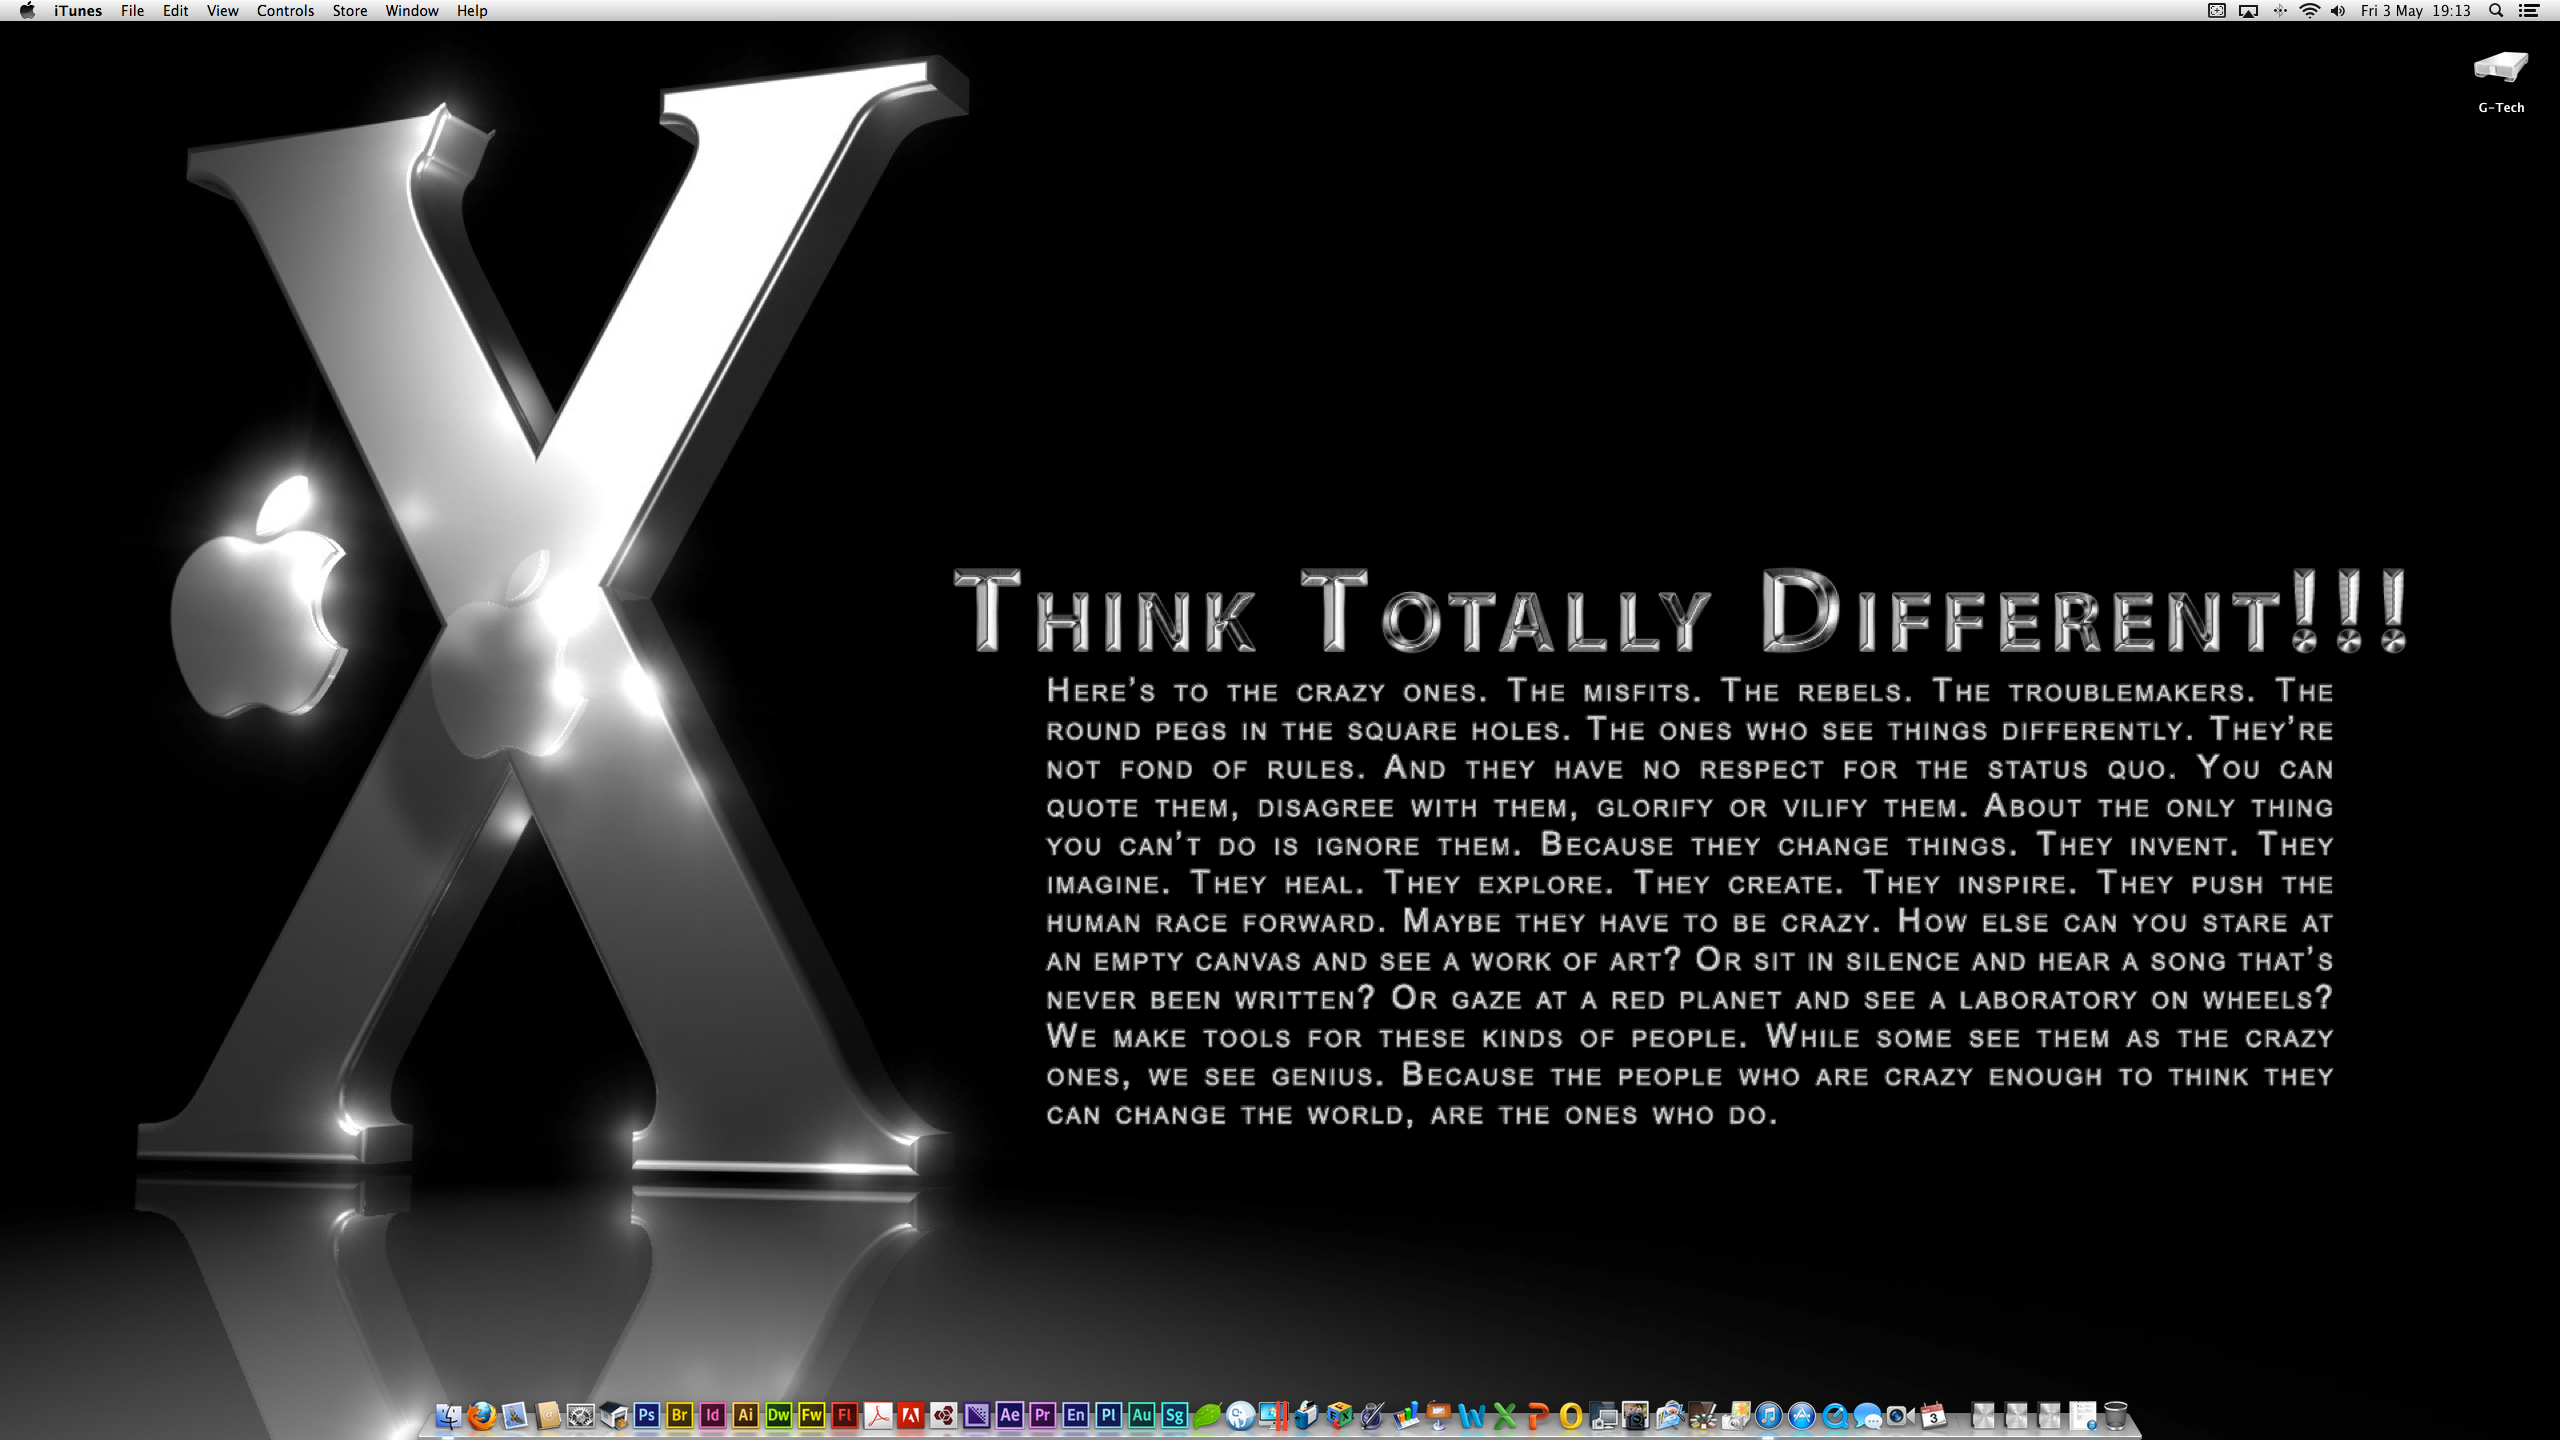The height and width of the screenshot is (1440, 2560).
Task: Launch Adobe Fireworks (Fw) from Dock
Action: click(811, 1415)
